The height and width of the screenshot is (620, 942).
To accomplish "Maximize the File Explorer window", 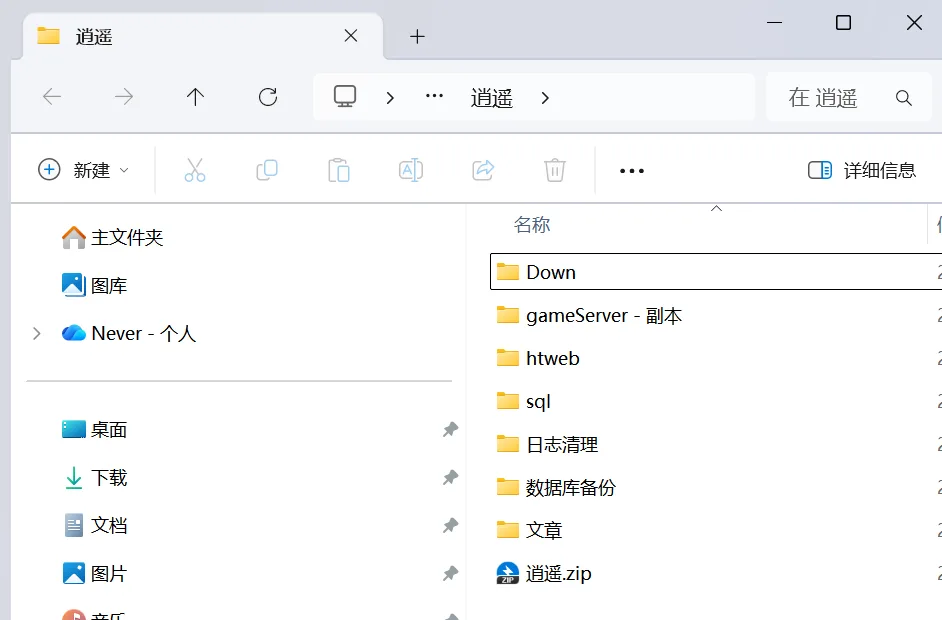I will [843, 23].
